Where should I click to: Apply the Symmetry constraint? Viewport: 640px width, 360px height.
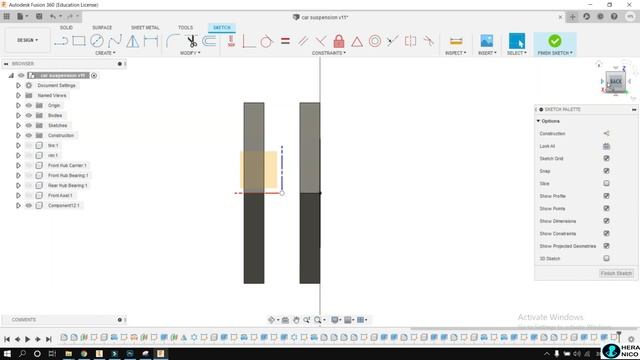click(411, 41)
